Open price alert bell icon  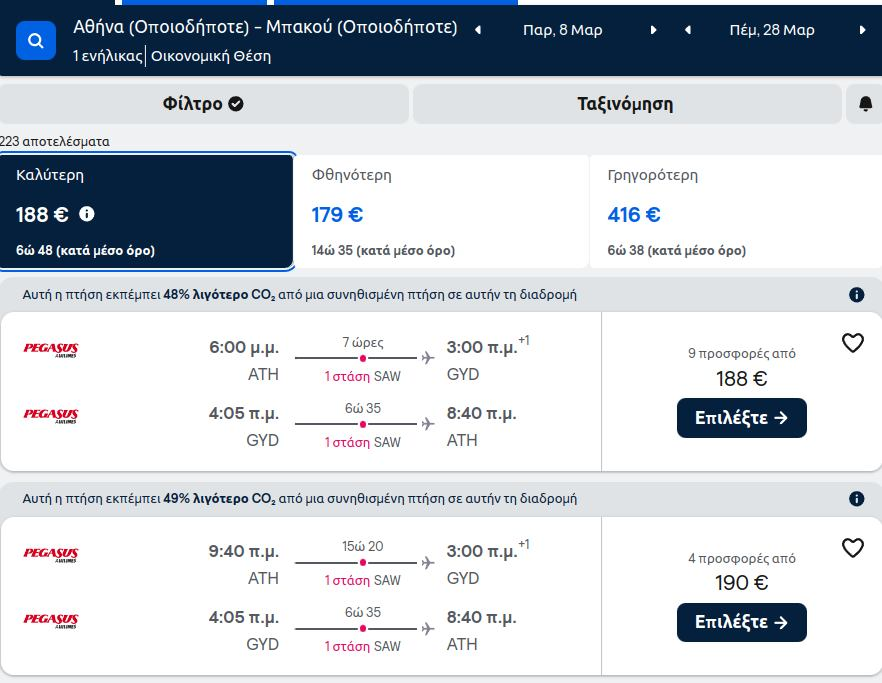pos(865,104)
